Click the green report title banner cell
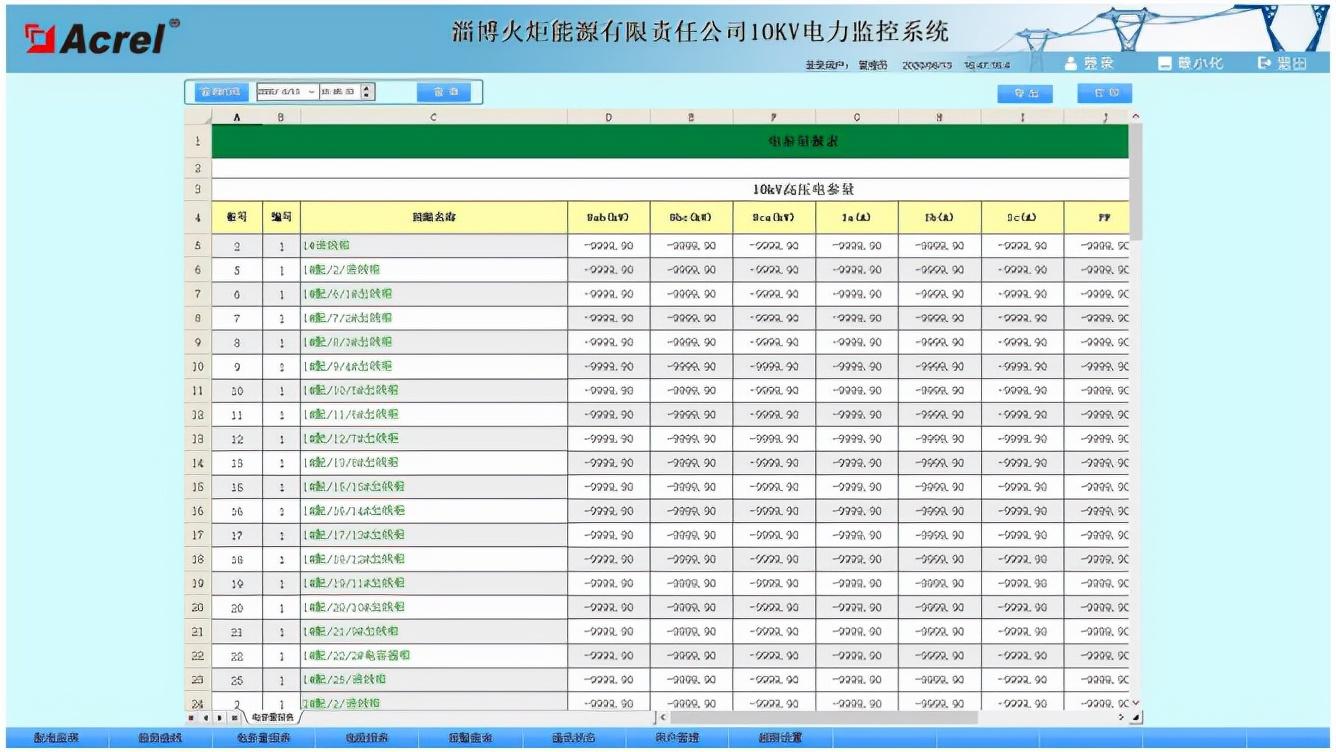The height and width of the screenshot is (752, 1336). tap(670, 142)
